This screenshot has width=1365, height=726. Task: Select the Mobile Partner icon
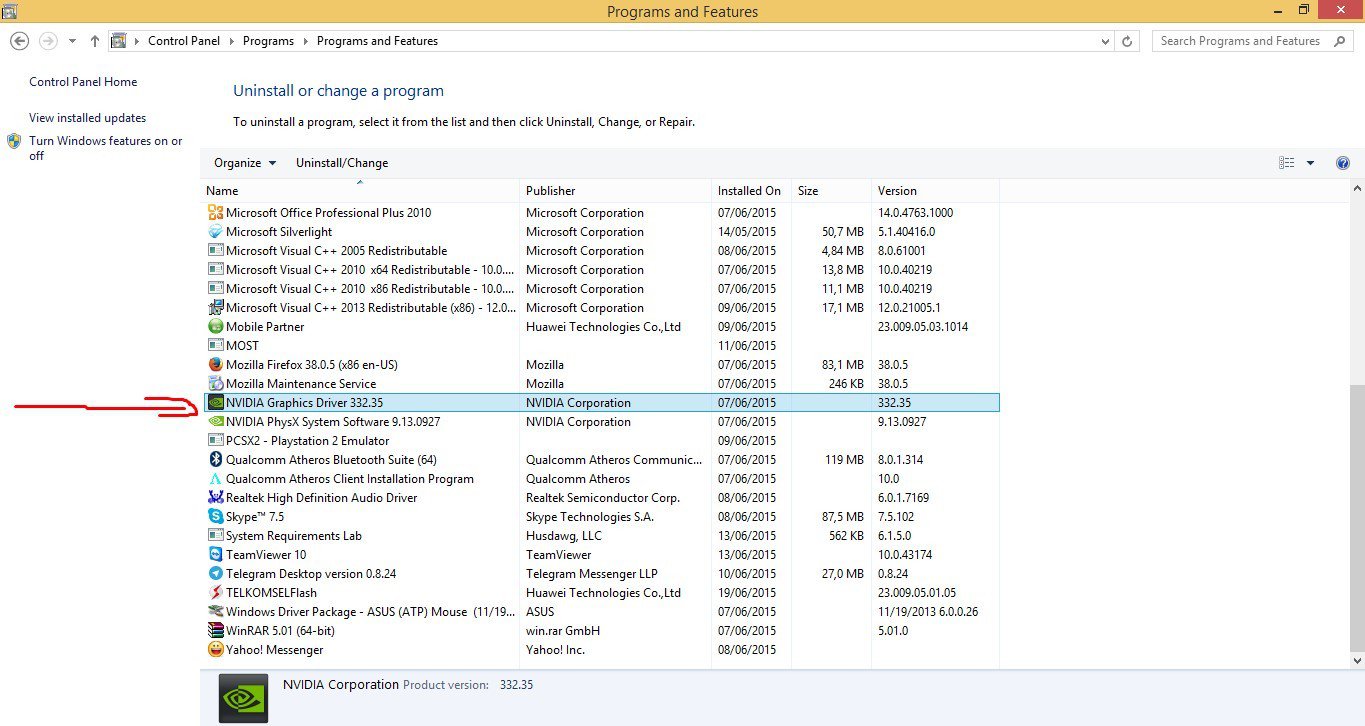pyautogui.click(x=215, y=327)
